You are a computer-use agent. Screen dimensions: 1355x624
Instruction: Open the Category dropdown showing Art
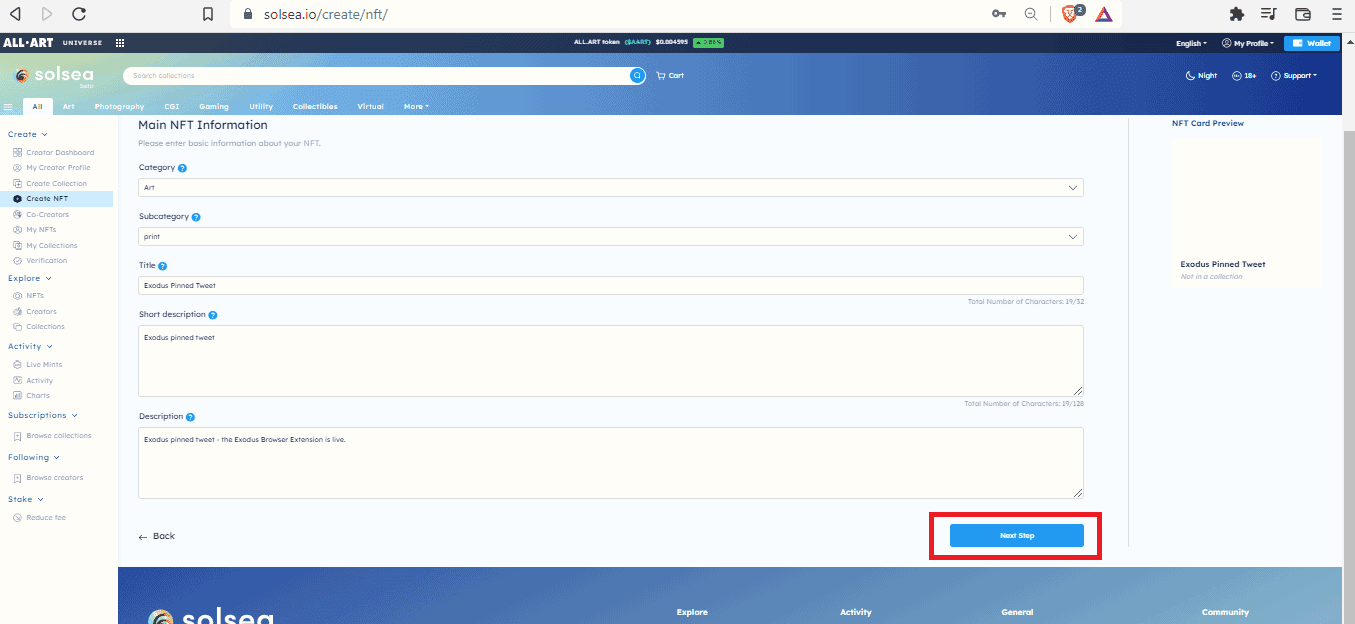(610, 188)
